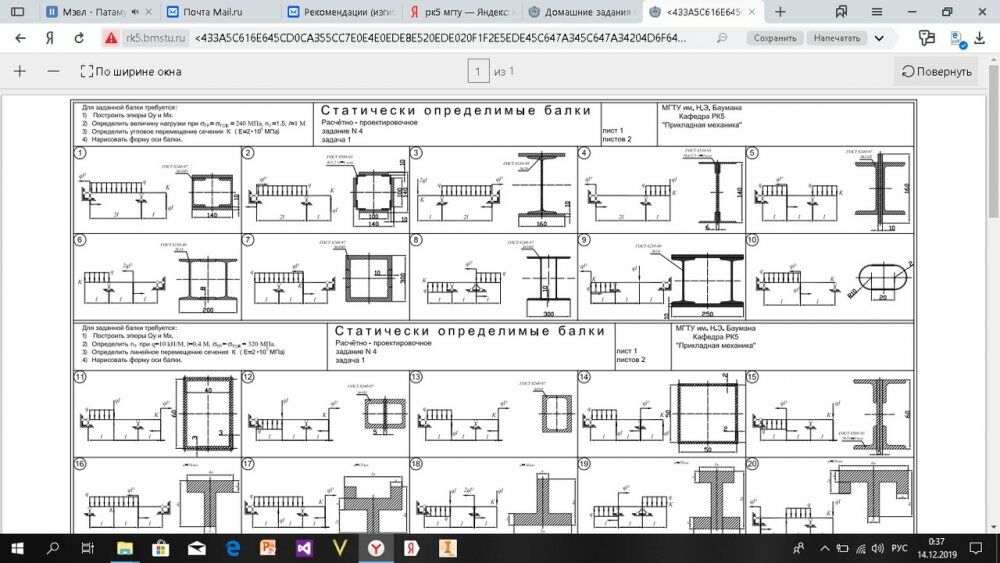Click beam problem number 10 diagram
This screenshot has height=563, width=1000.
[830, 277]
